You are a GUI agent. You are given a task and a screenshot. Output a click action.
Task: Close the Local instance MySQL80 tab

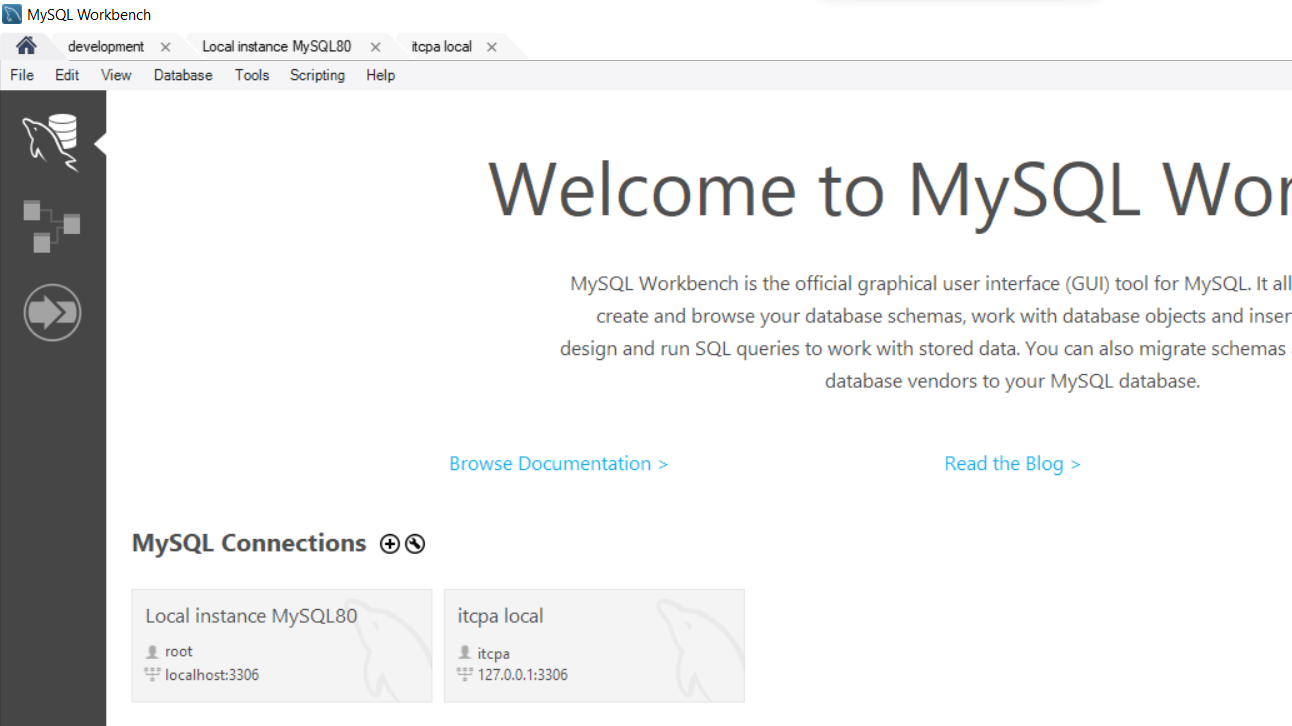click(376, 47)
